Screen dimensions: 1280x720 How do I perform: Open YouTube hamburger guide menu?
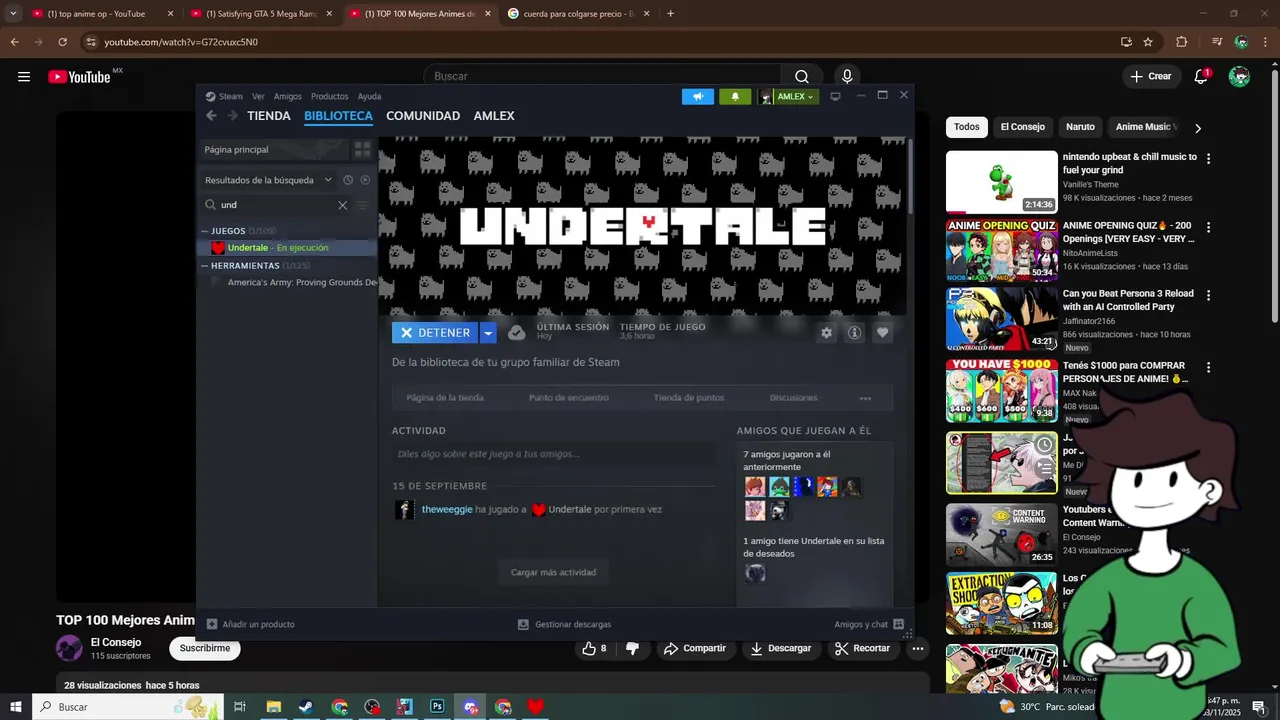(x=24, y=76)
